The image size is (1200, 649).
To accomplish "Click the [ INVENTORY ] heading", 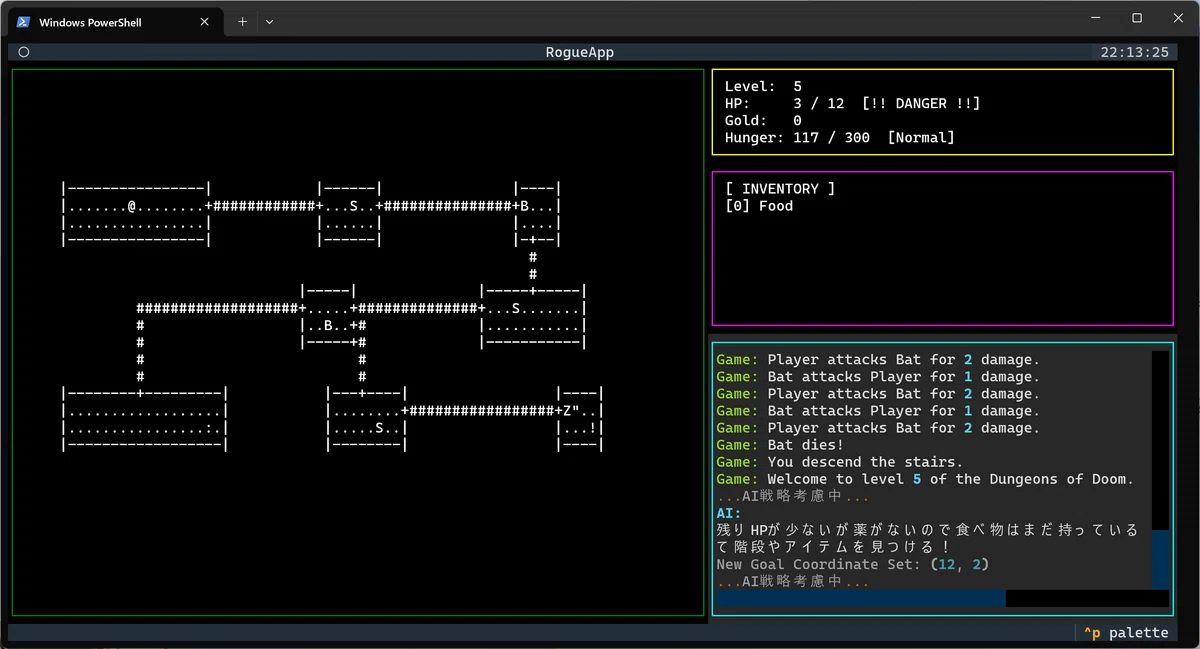I will [x=779, y=189].
